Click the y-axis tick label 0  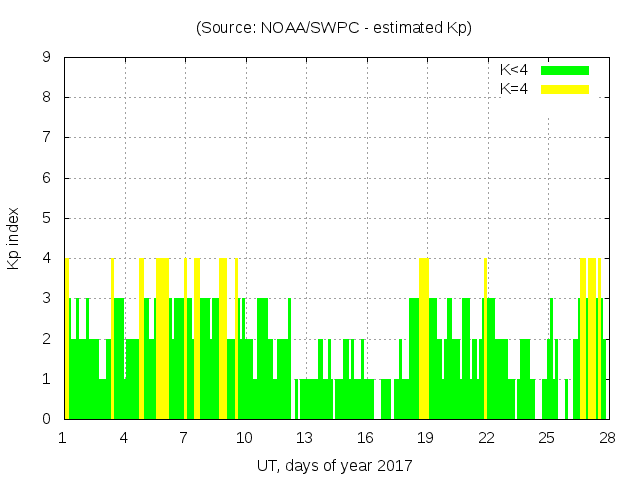click(46, 419)
